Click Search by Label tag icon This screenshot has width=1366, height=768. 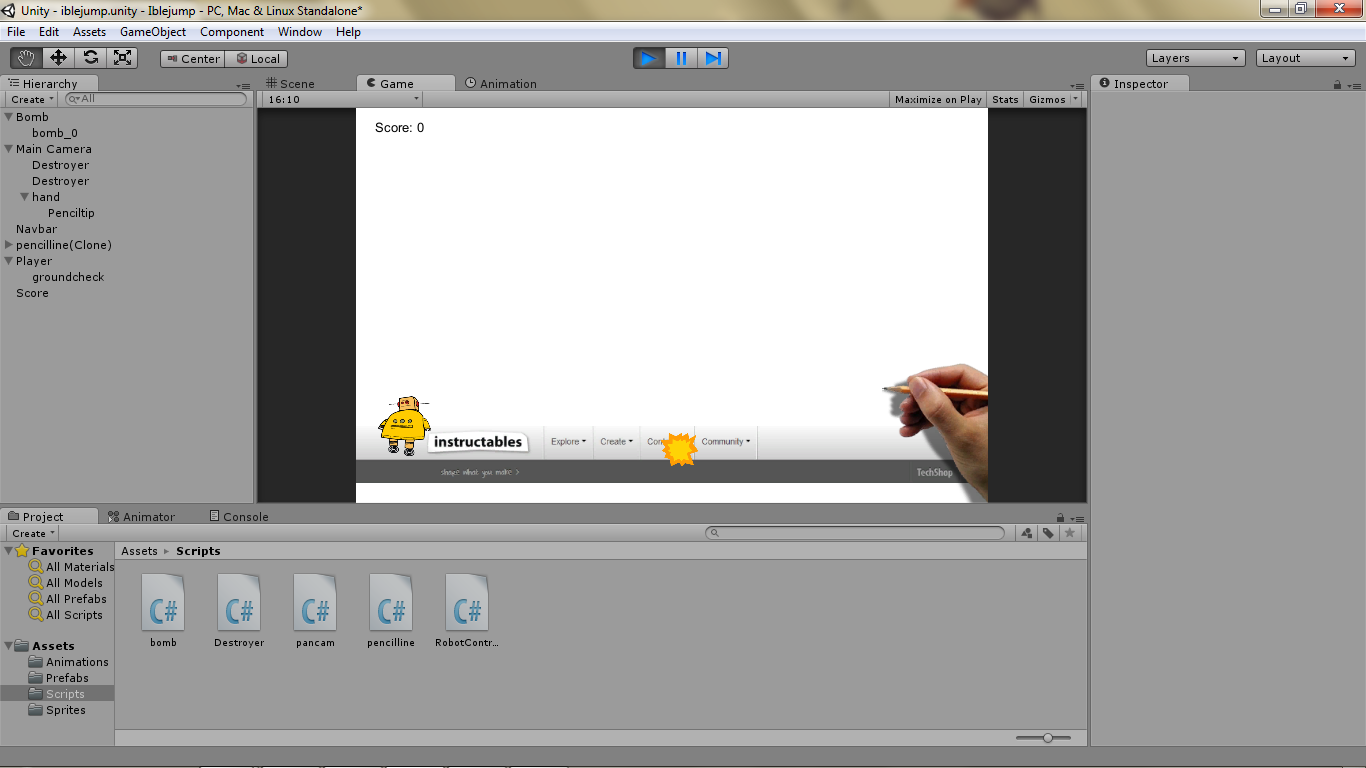[x=1048, y=533]
